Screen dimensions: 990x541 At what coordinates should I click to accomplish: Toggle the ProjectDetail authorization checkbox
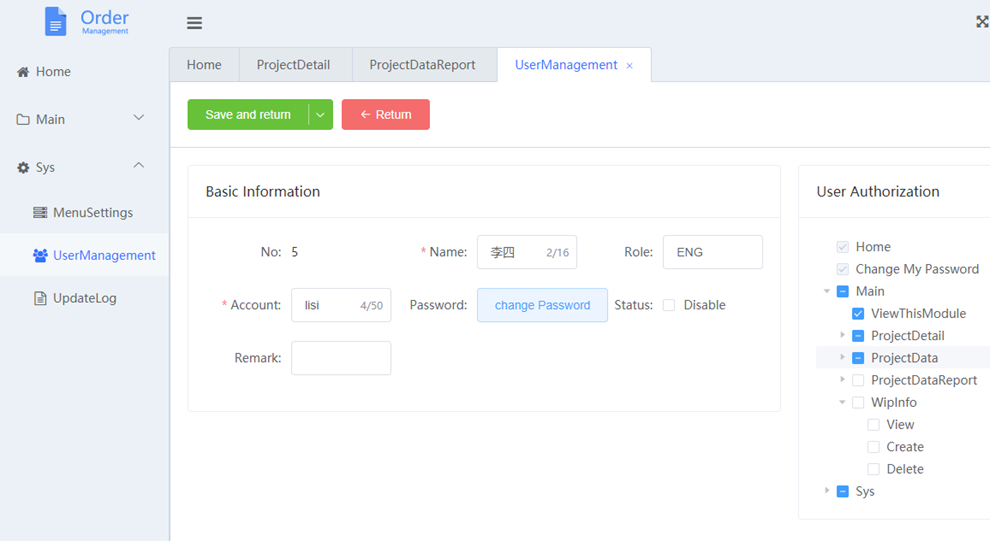pyautogui.click(x=858, y=336)
